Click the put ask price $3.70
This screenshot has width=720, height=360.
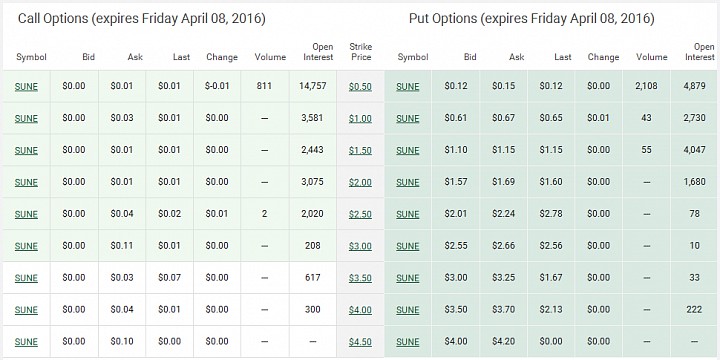click(503, 309)
